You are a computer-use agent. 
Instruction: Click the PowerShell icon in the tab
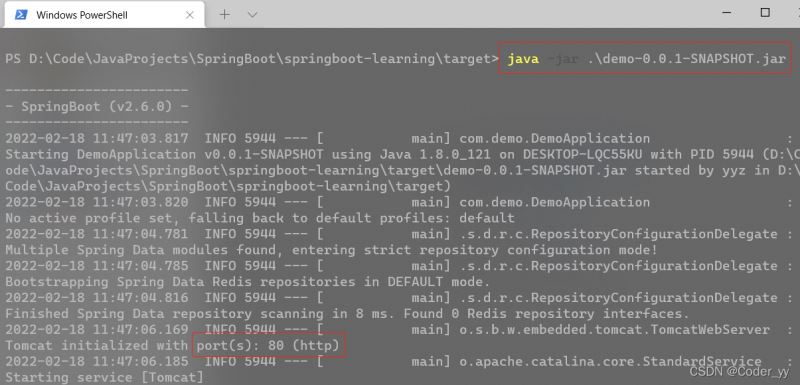tap(21, 15)
